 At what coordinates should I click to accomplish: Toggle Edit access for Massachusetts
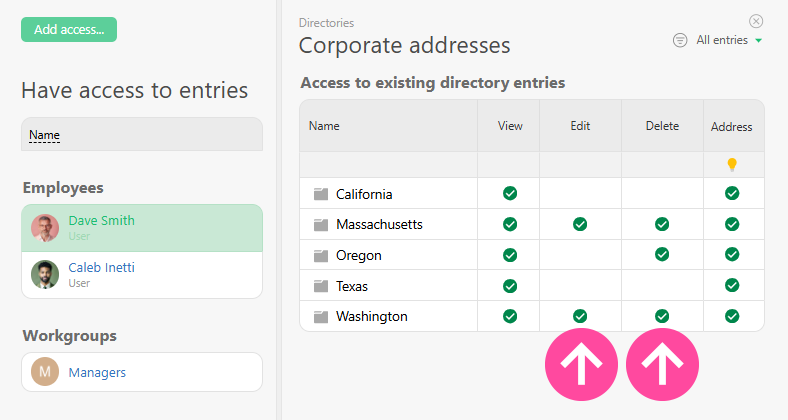coord(580,224)
